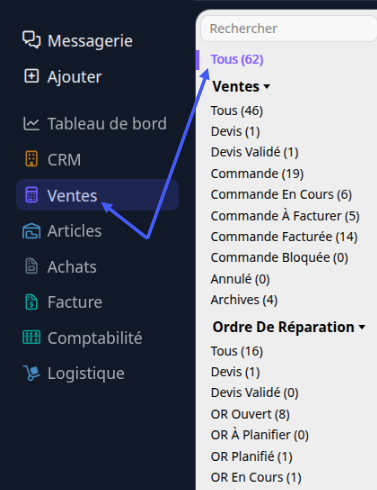The width and height of the screenshot is (377, 490).
Task: Click the CRM building icon
Action: point(31,159)
